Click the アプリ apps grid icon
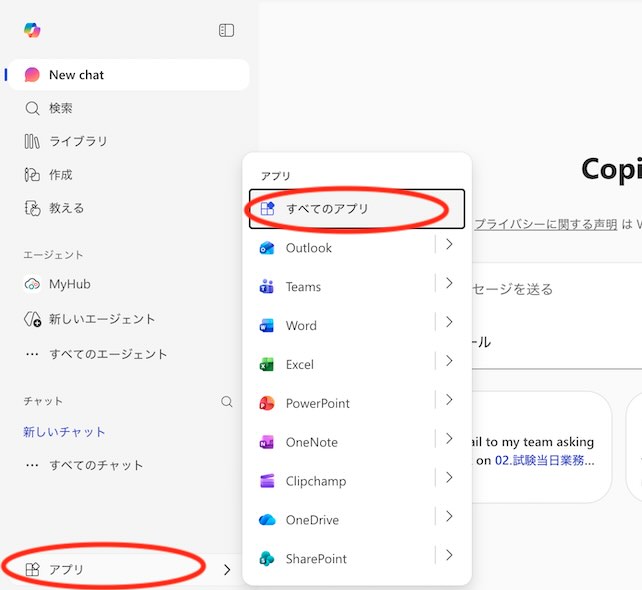 point(32,570)
